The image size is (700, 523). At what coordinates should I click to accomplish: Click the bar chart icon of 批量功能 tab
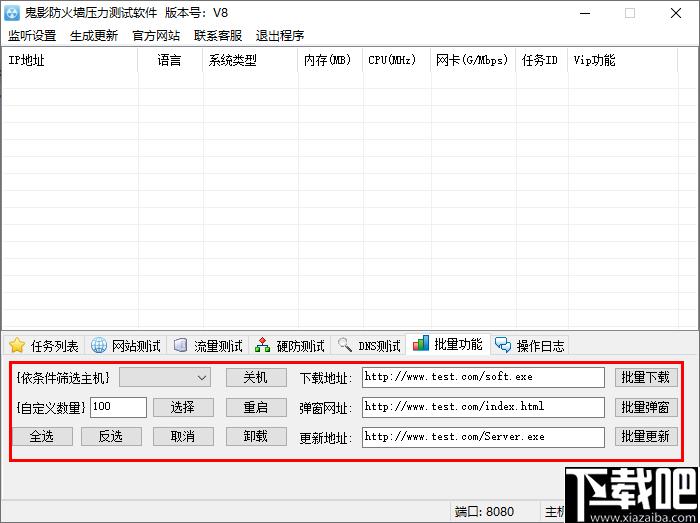421,343
